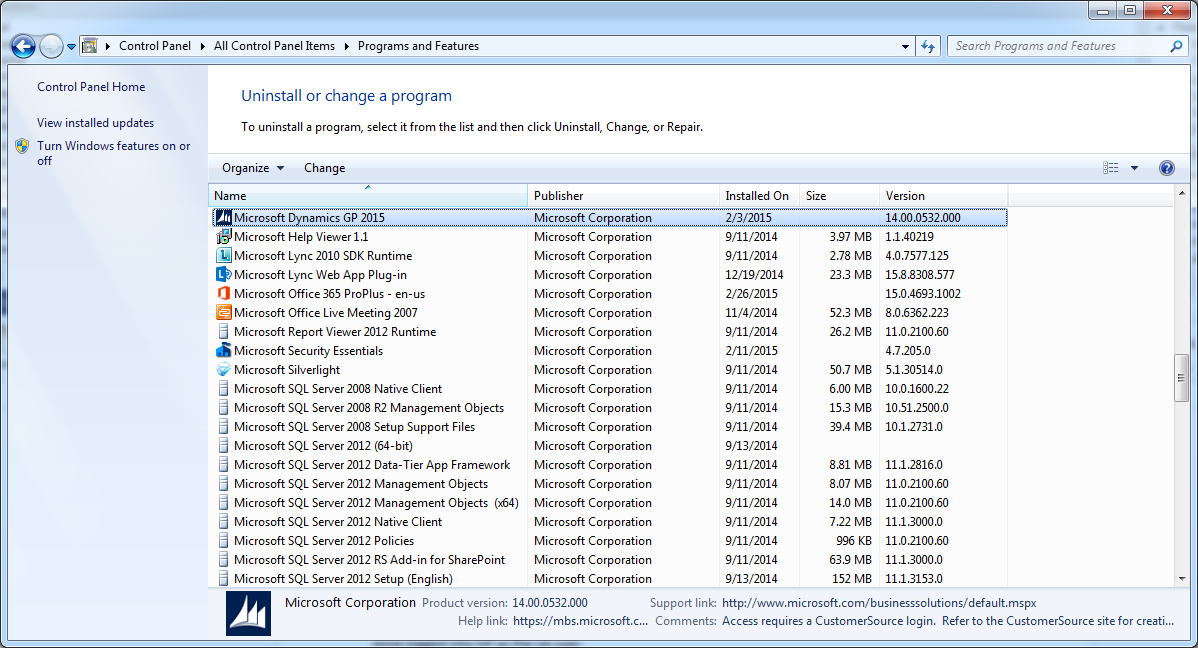
Task: Click the Lync Web App Plug-in icon
Action: 223,274
